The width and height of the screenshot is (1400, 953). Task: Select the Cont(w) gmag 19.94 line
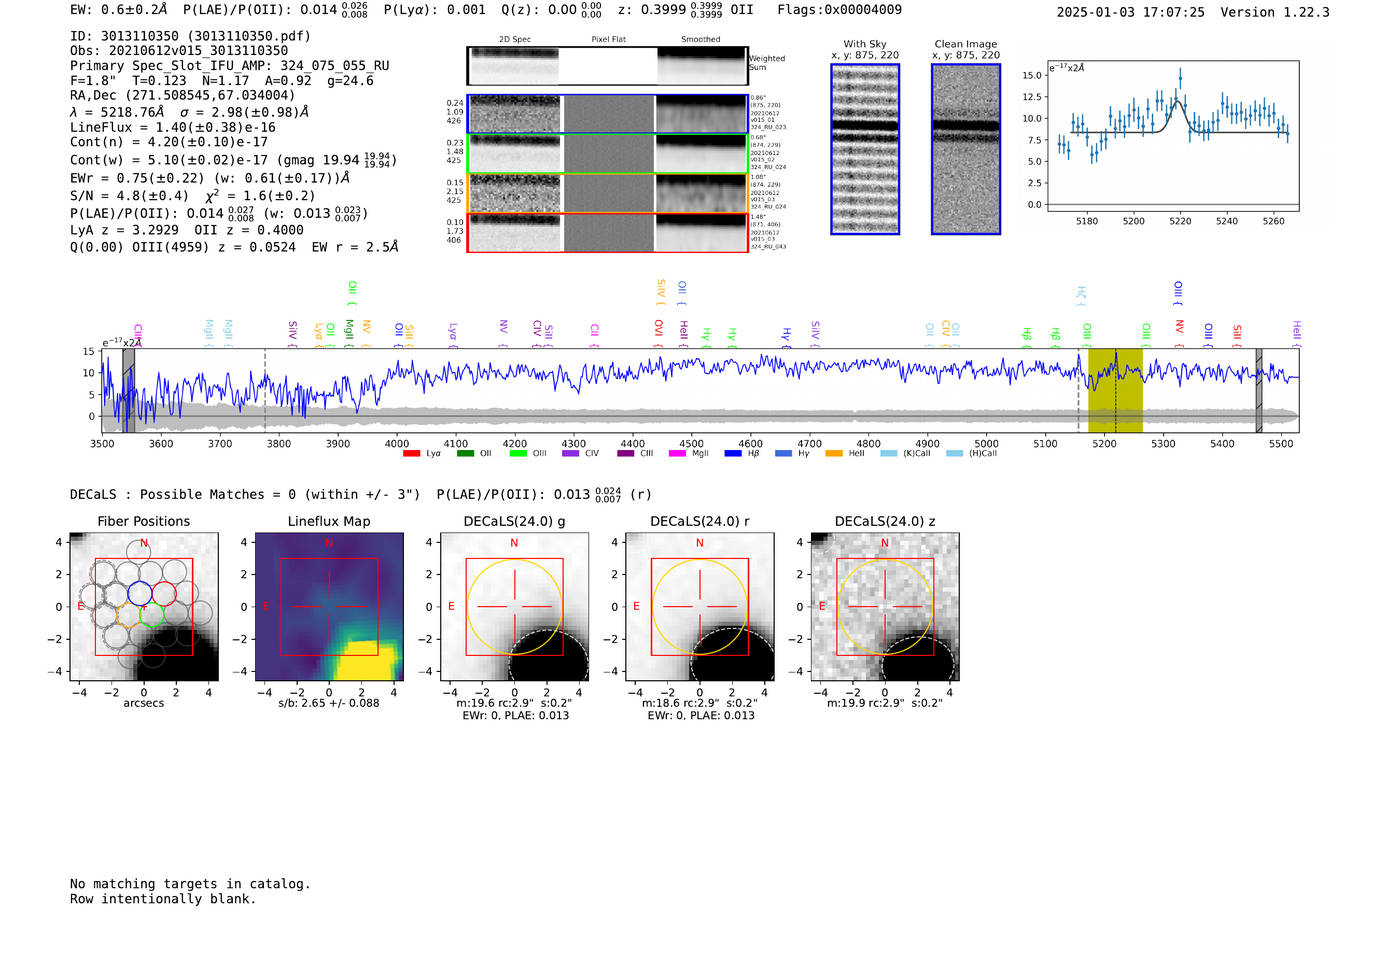point(234,160)
